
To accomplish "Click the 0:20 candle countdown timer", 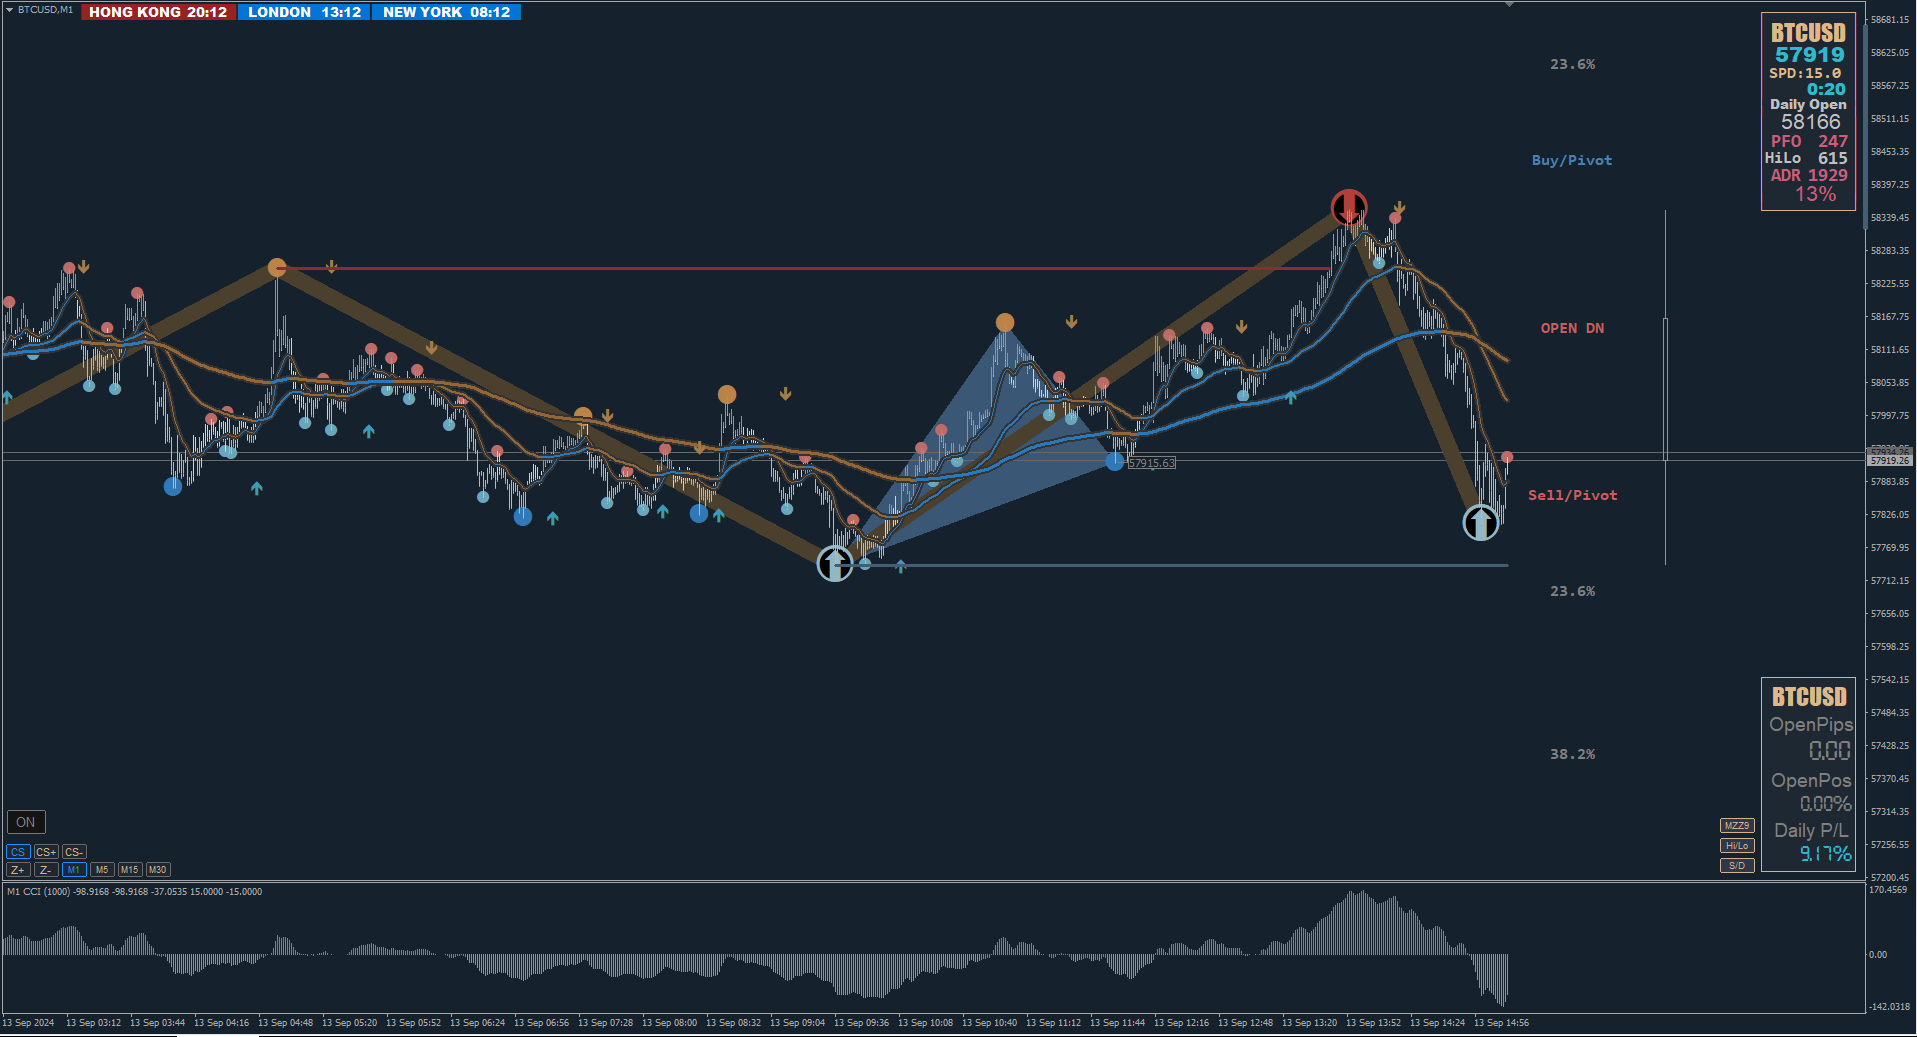I will pos(1826,89).
